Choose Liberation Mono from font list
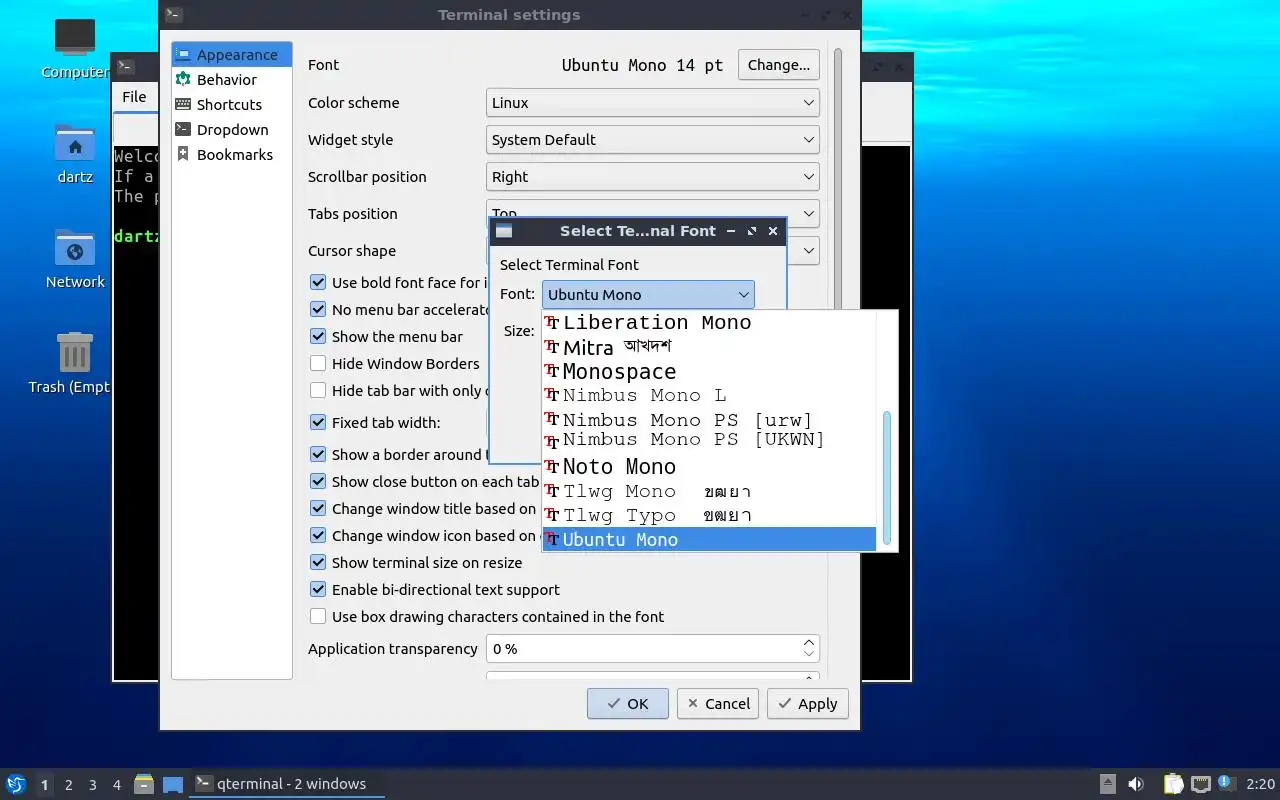This screenshot has width=1280, height=800. tap(709, 323)
